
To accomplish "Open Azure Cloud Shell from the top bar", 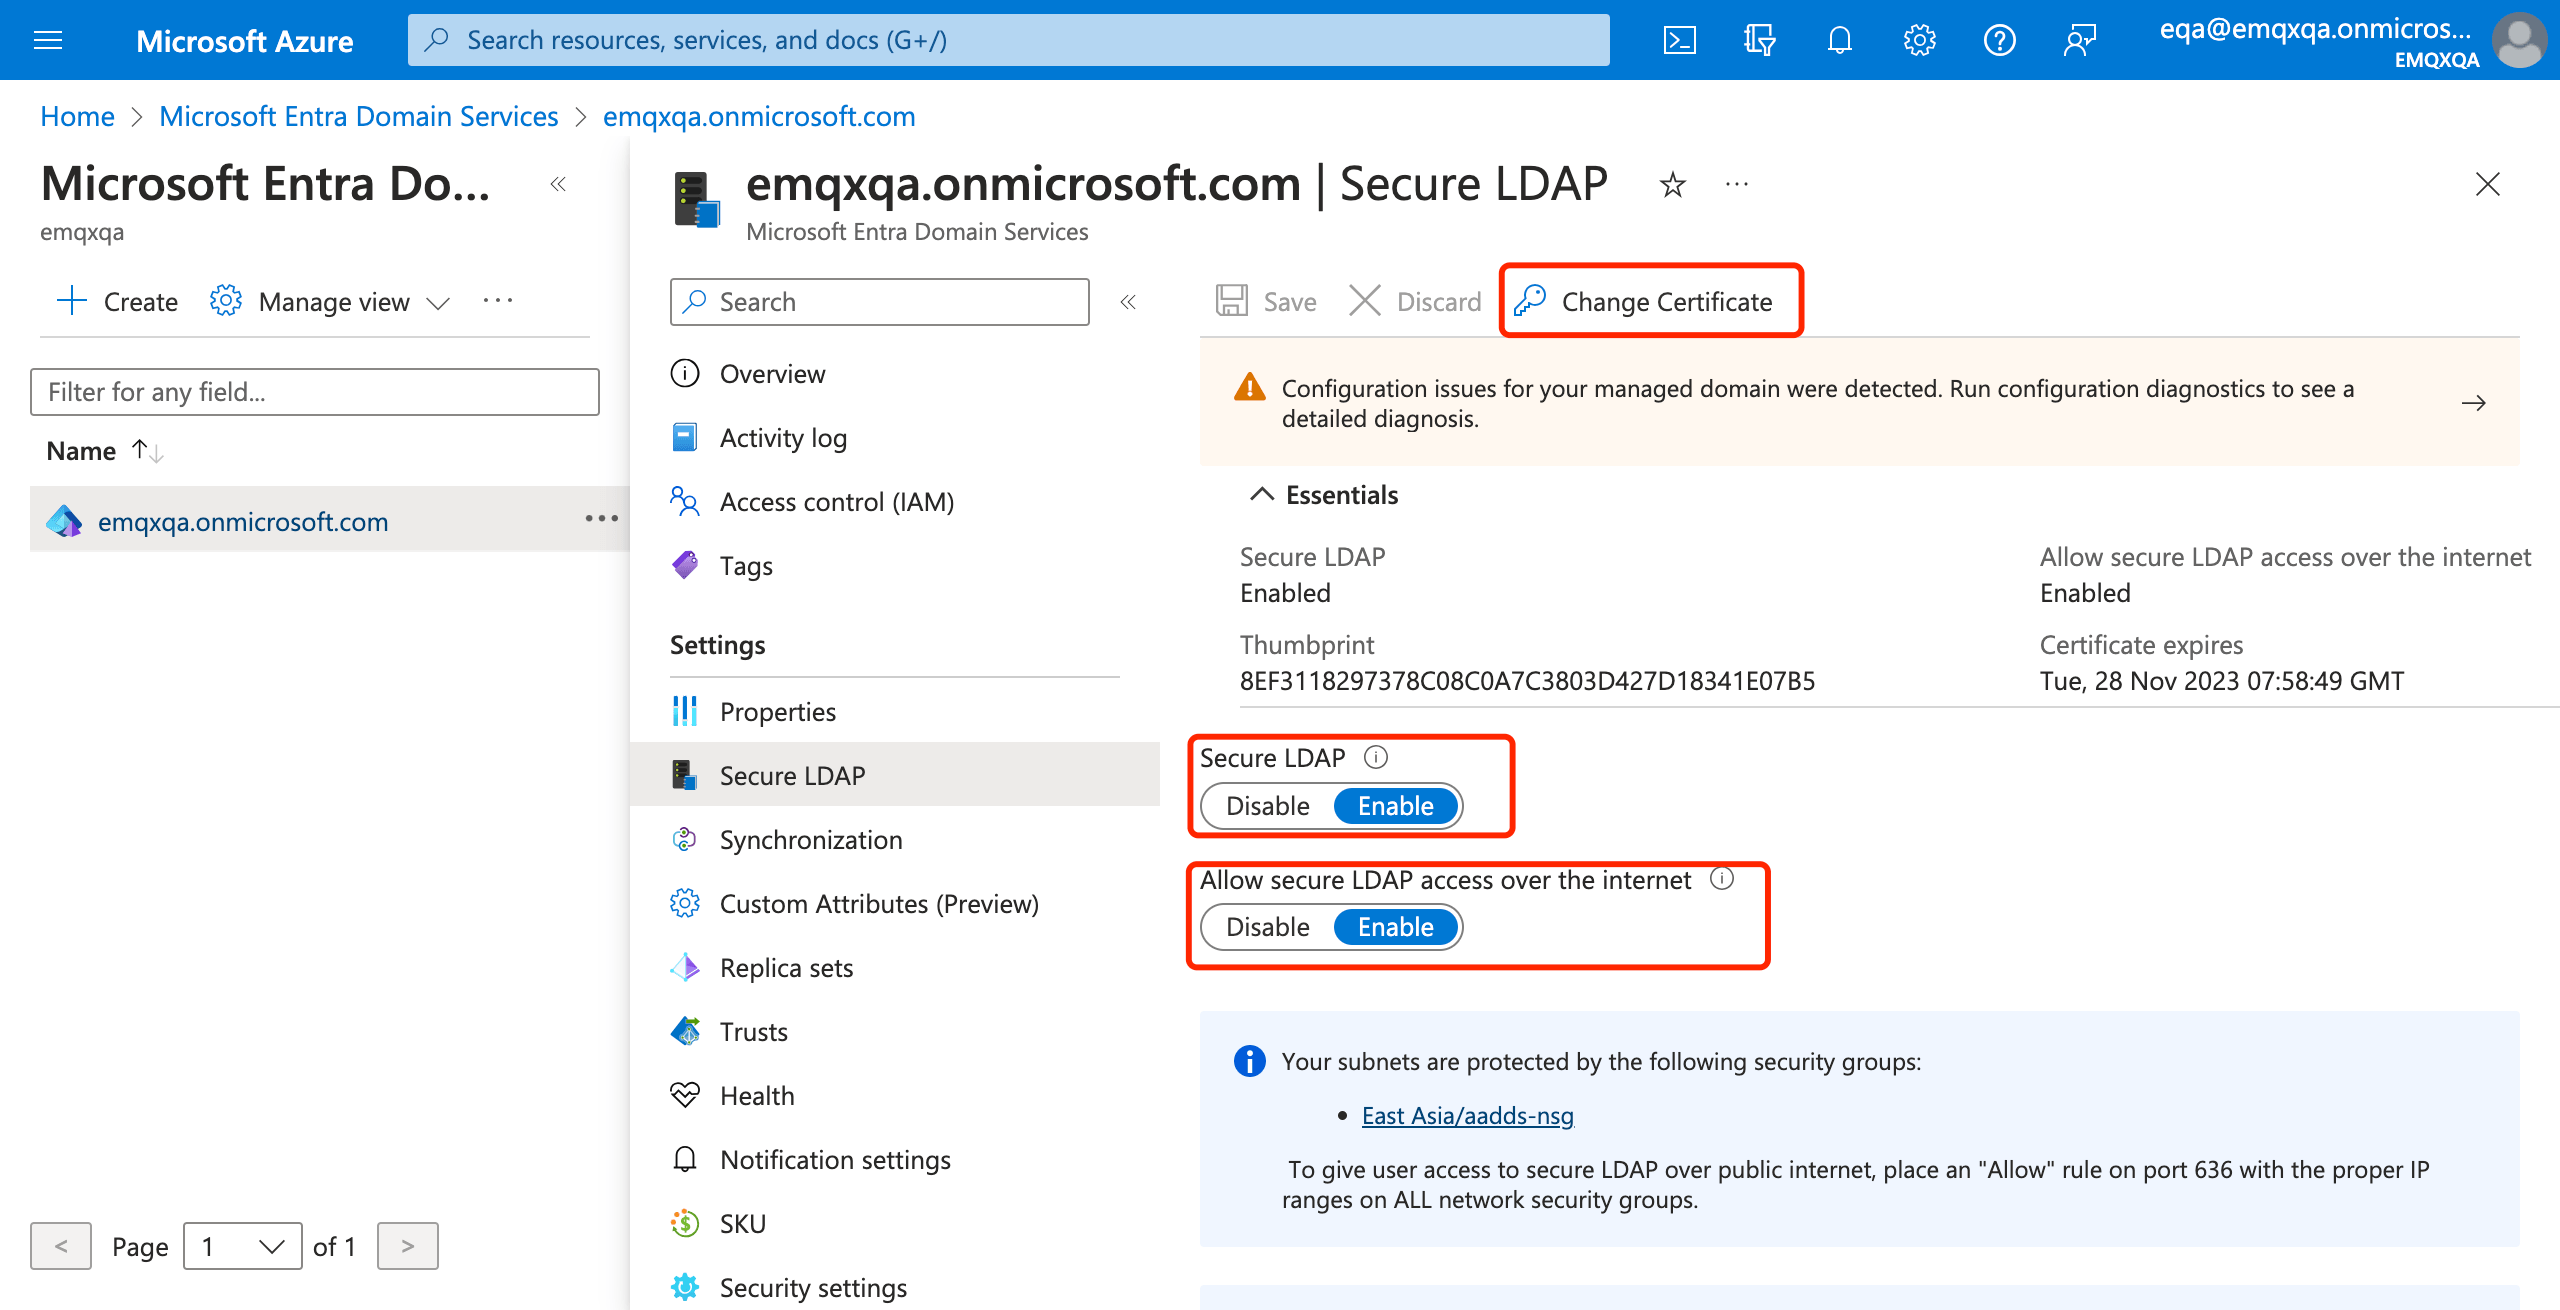I will tap(1679, 40).
